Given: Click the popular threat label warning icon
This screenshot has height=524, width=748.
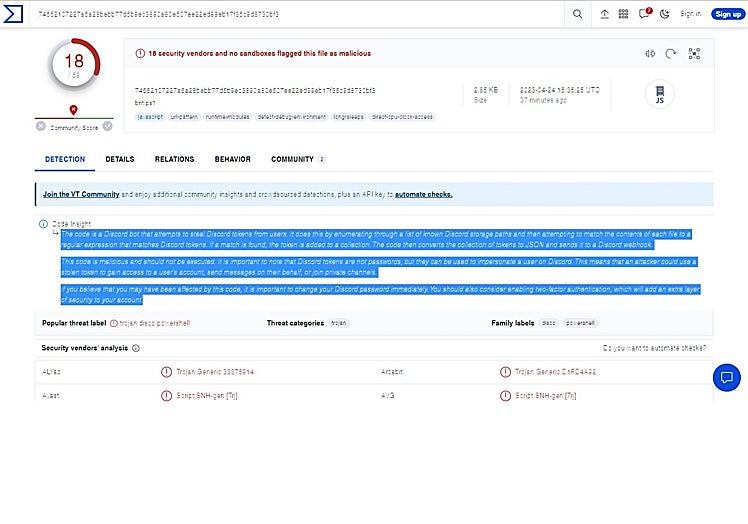Looking at the screenshot, I should 114,323.
